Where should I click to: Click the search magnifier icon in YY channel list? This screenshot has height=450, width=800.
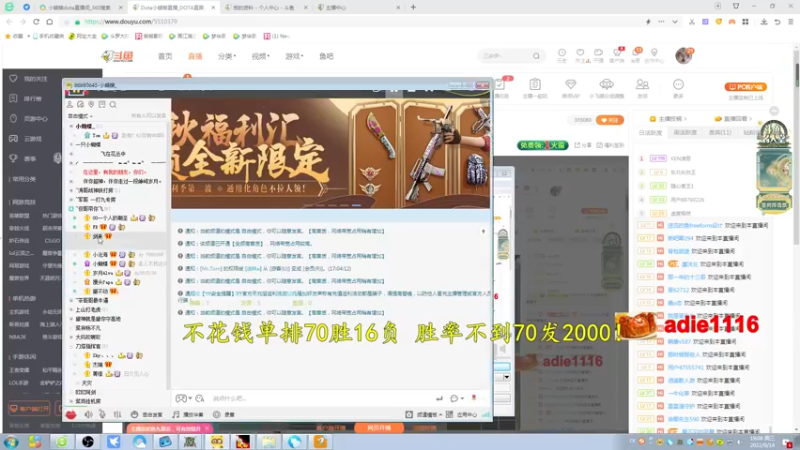[x=113, y=105]
